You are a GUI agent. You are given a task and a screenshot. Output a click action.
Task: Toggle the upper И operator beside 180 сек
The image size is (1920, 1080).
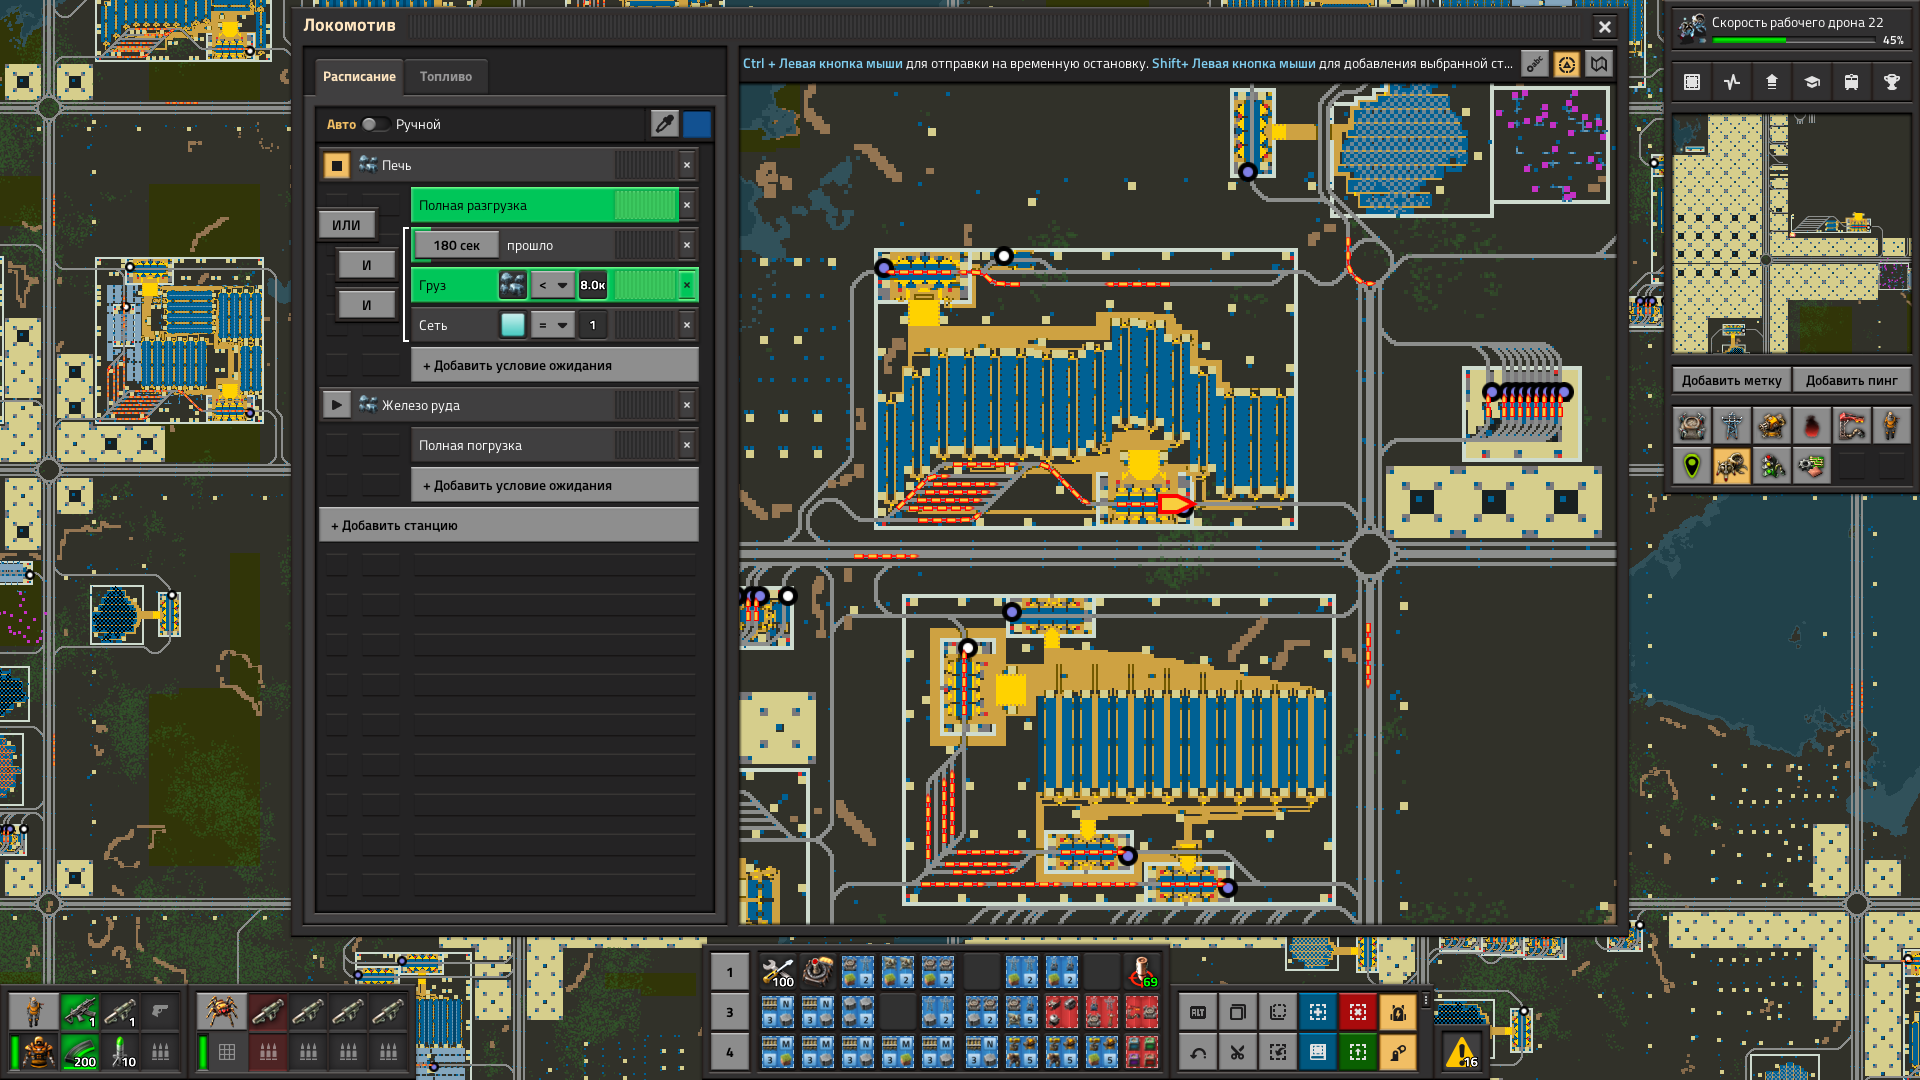click(366, 265)
